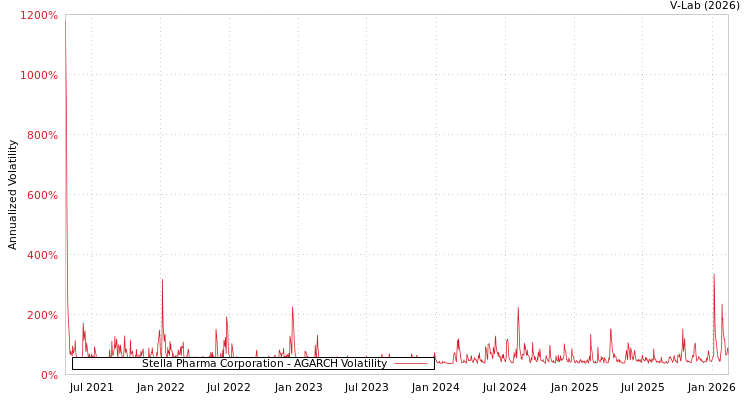This screenshot has width=750, height=400.
Task: Click the red line sample in the legend
Action: 411,364
